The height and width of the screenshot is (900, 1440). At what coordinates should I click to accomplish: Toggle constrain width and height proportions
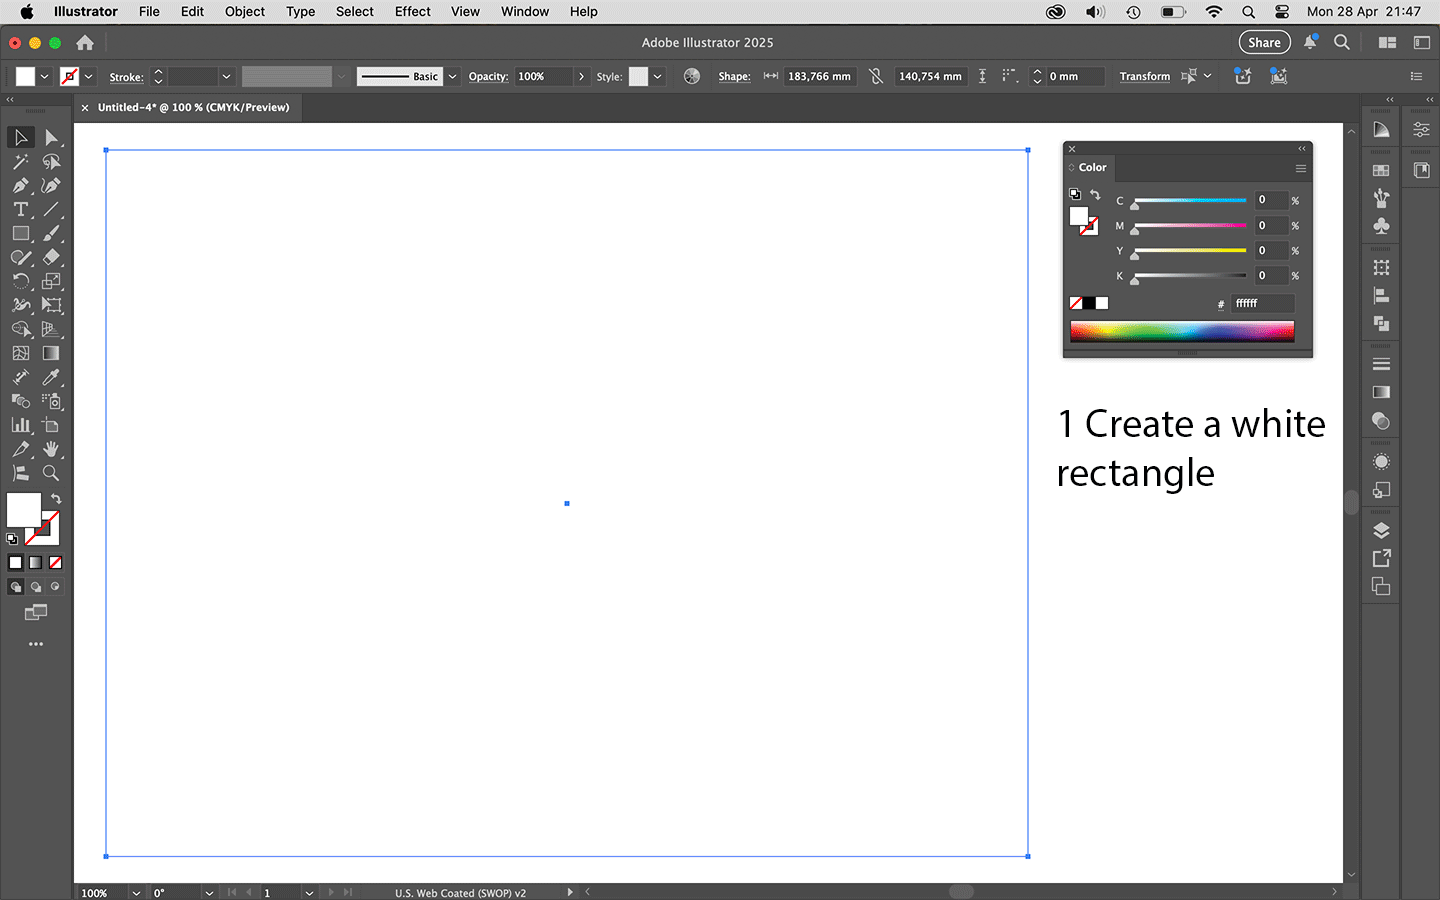click(876, 76)
